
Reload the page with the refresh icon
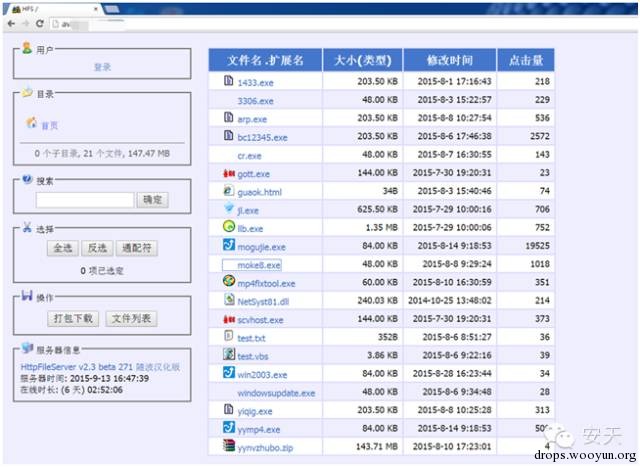pyautogui.click(x=39, y=23)
